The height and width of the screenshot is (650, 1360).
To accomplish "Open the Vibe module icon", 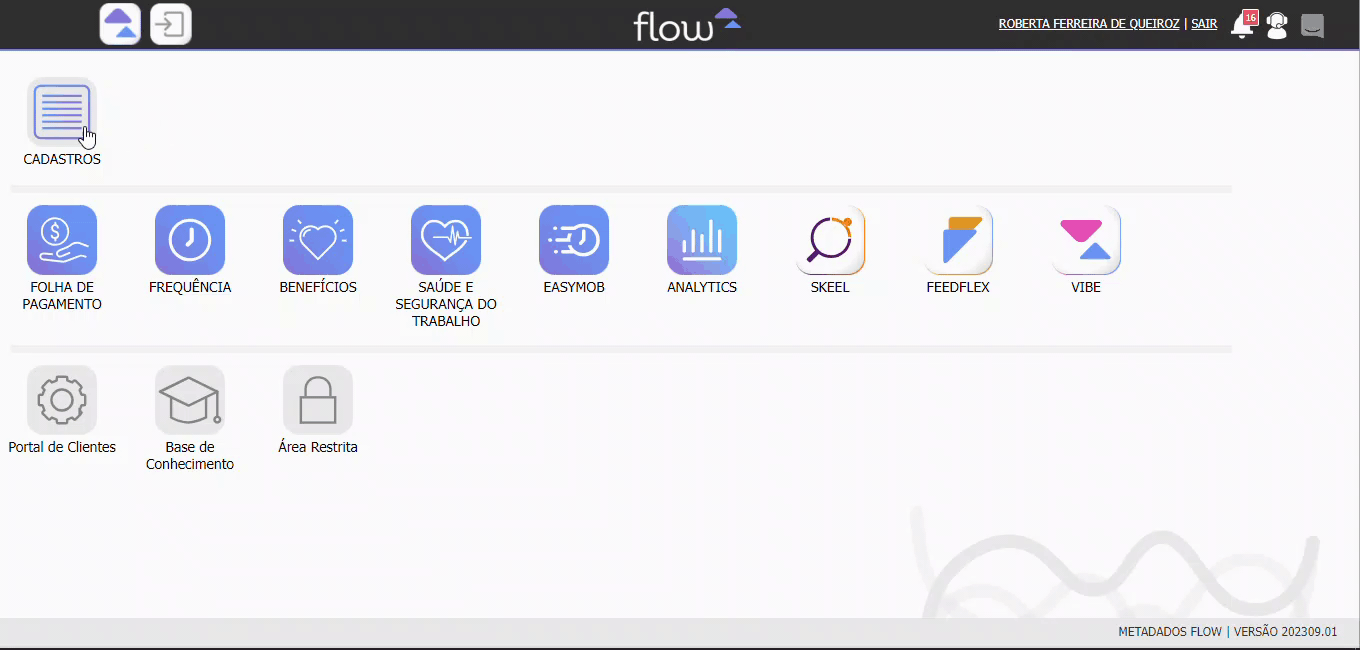I will pos(1086,240).
